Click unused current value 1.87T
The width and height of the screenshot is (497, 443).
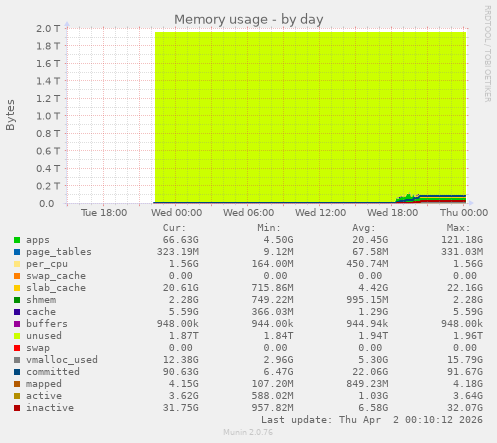click(x=183, y=336)
